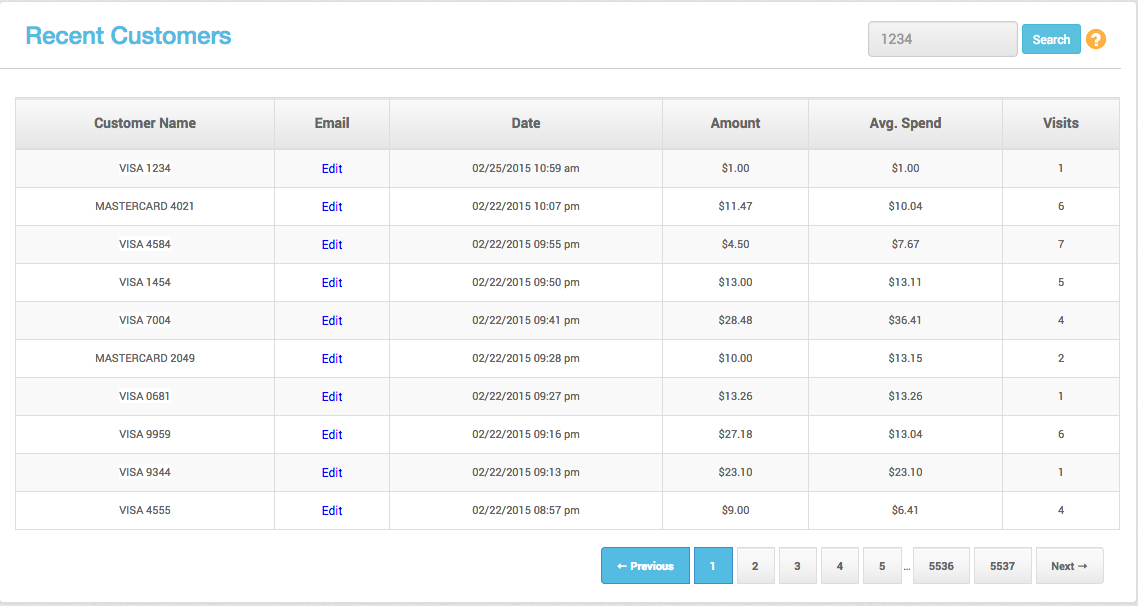Screen dimensions: 1138x606
Task: Select customer name VISA 4555
Action: (145, 510)
